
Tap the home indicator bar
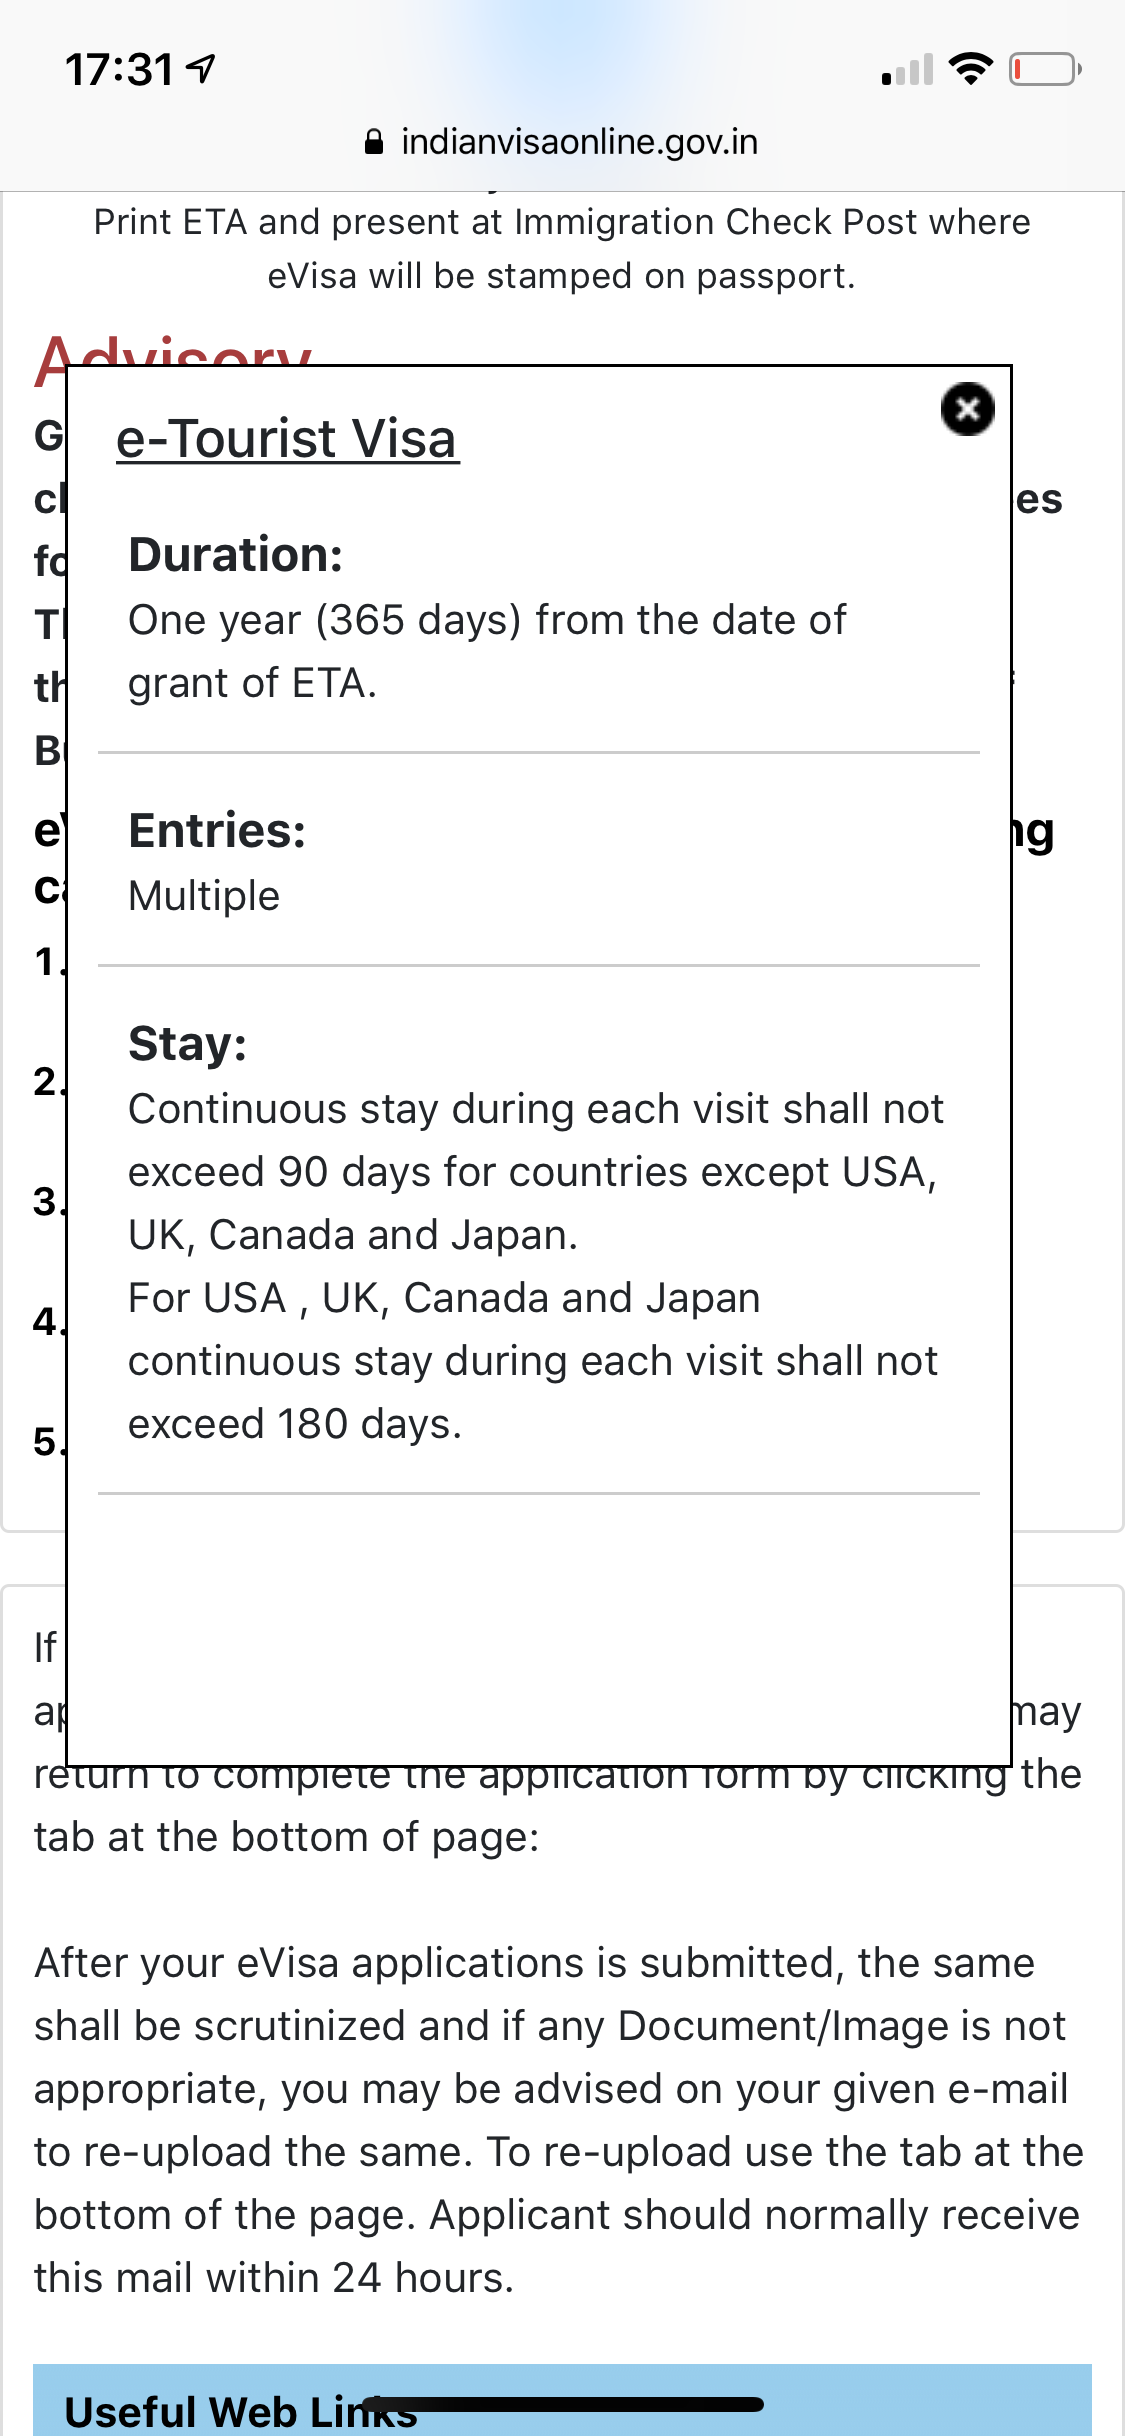coord(562,2404)
